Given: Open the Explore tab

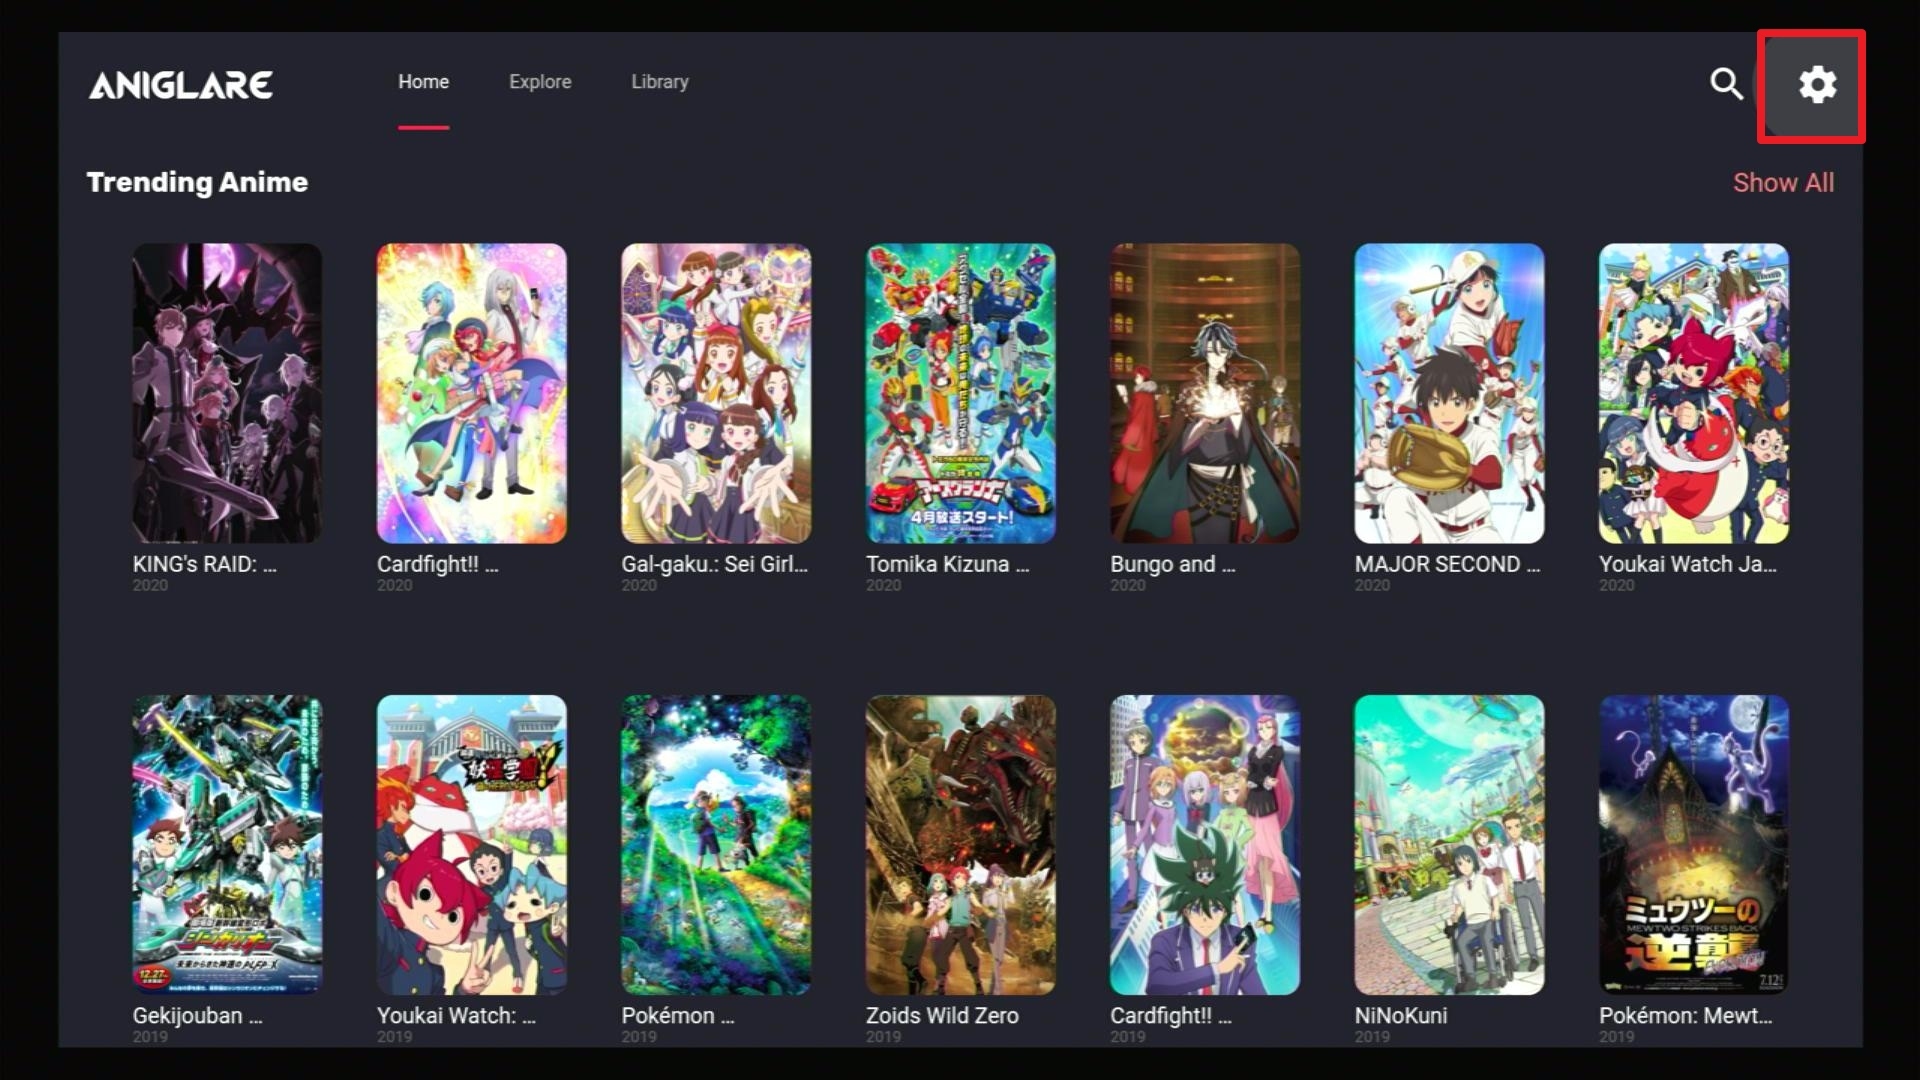Looking at the screenshot, I should (x=540, y=82).
